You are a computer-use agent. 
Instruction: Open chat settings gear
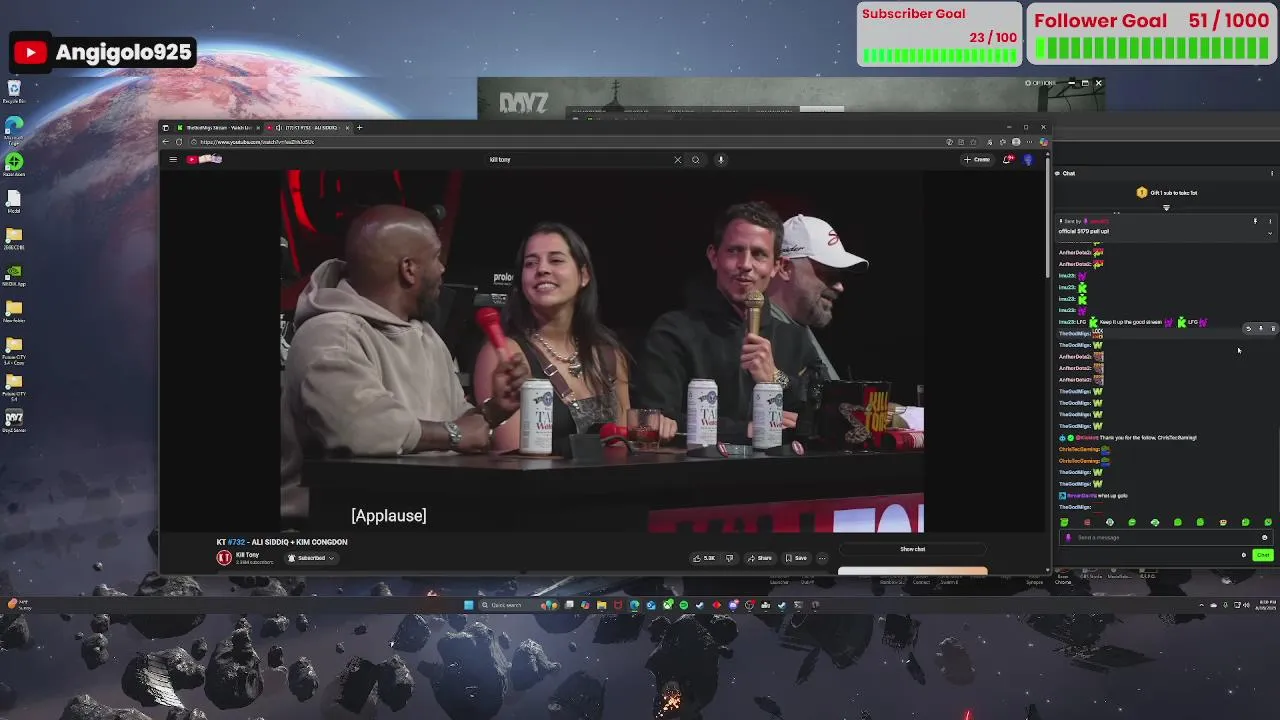click(x=1244, y=555)
